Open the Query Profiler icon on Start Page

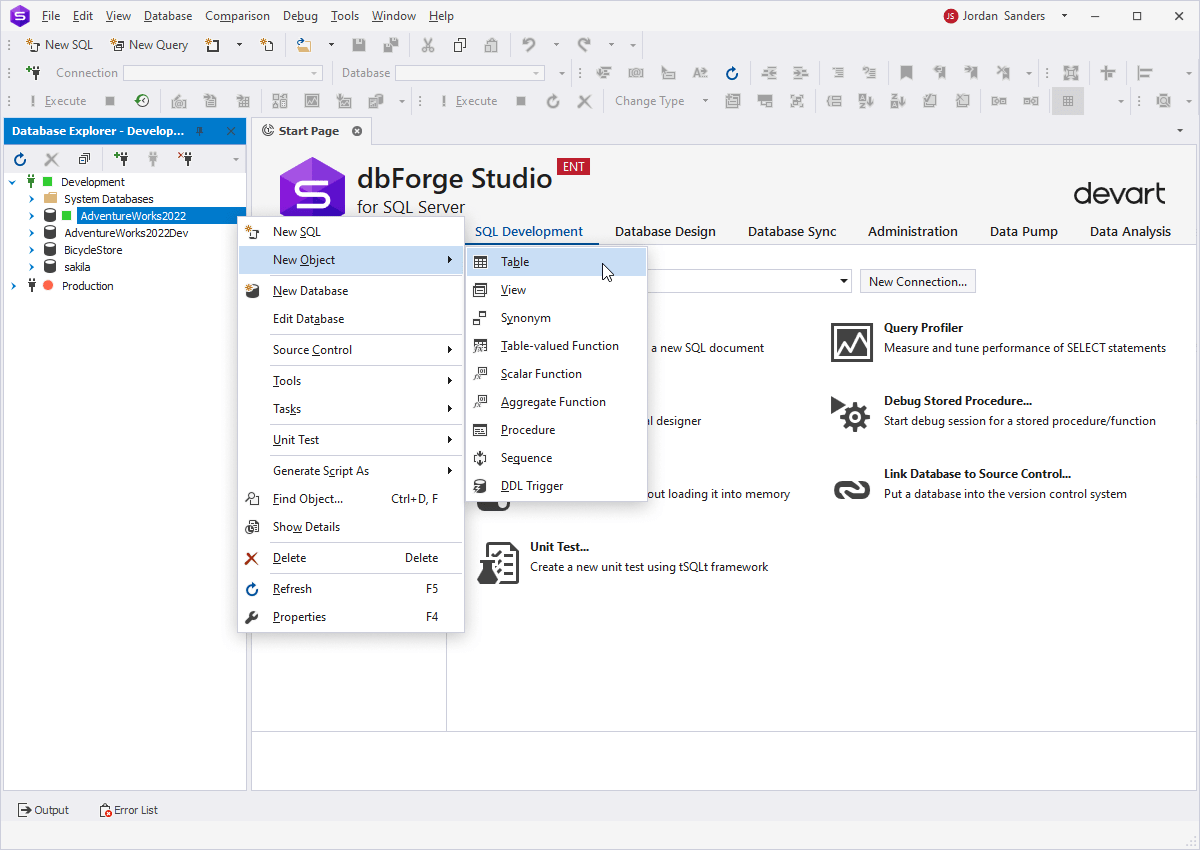click(851, 342)
